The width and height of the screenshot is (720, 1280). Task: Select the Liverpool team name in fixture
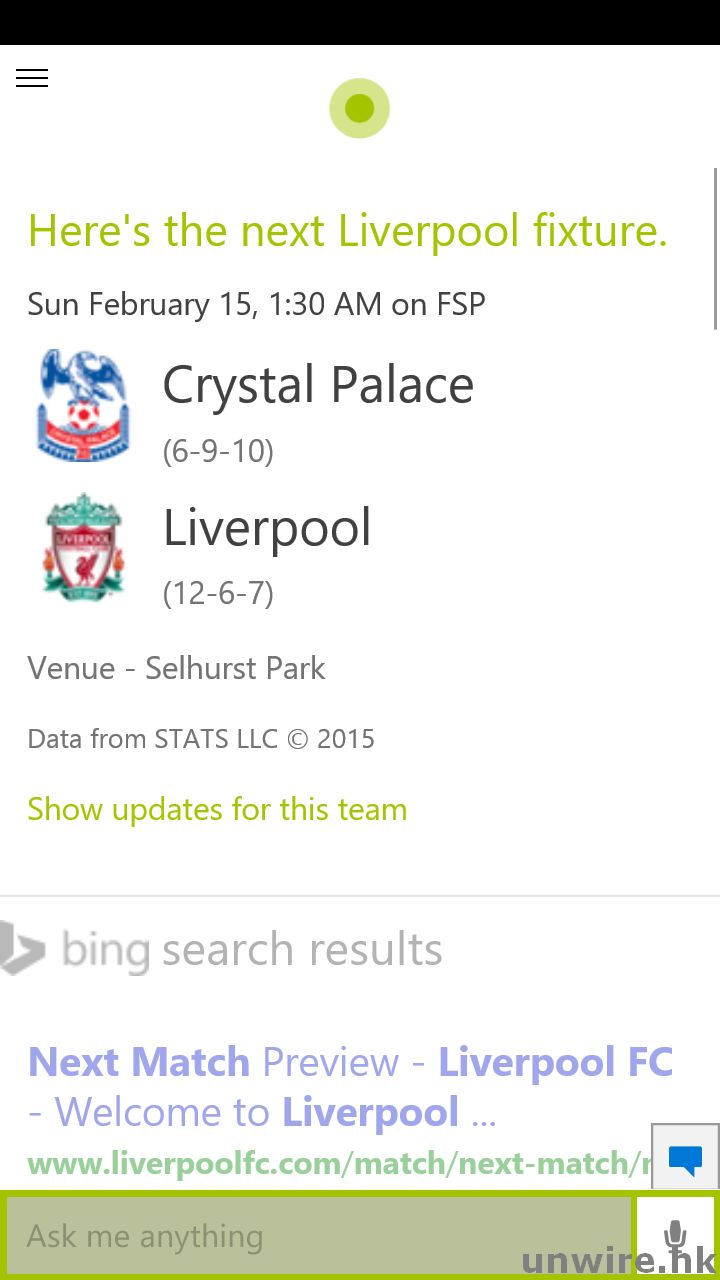tap(267, 528)
